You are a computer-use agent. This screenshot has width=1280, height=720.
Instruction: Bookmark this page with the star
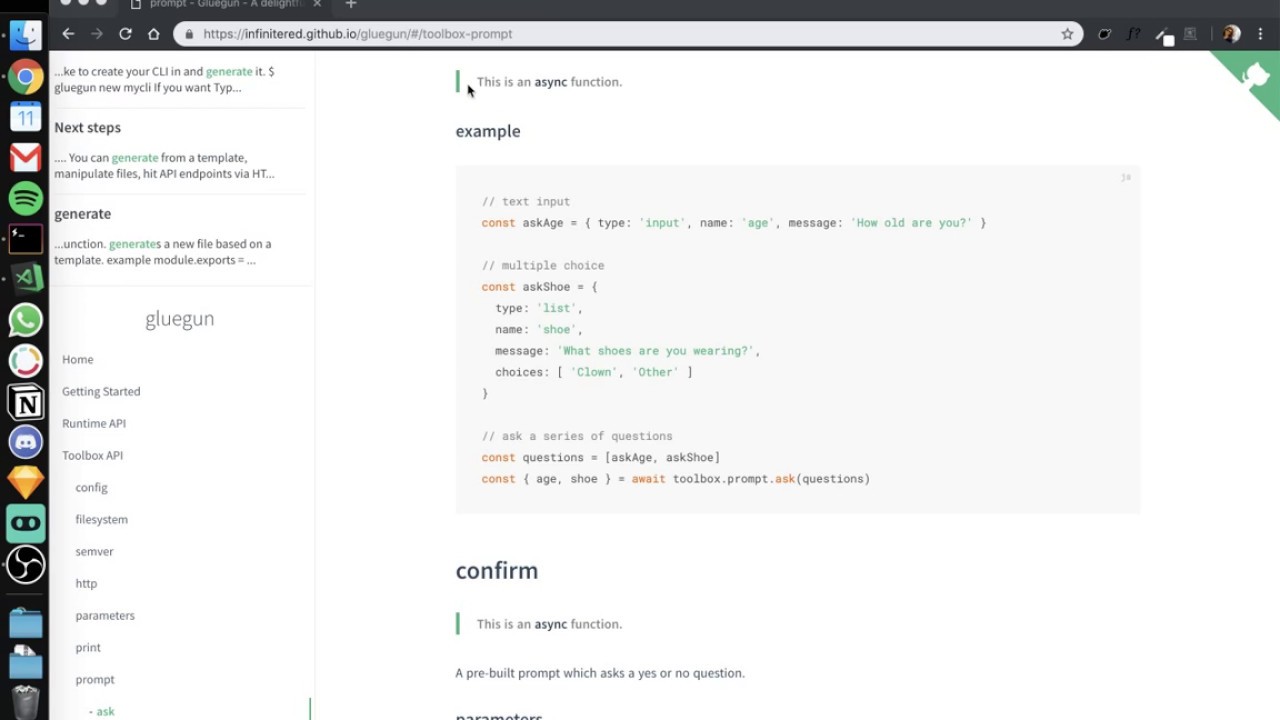[x=1067, y=34]
